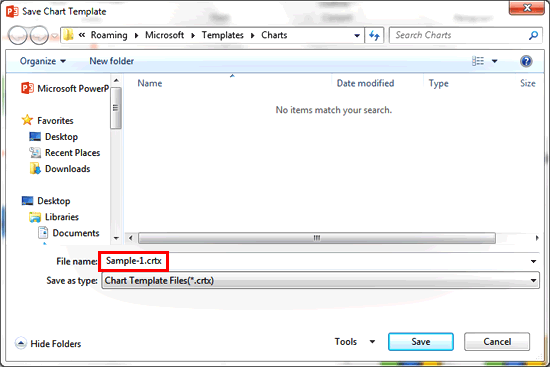Click the Recent Places icon
This screenshot has width=550, height=367.
coord(35,153)
